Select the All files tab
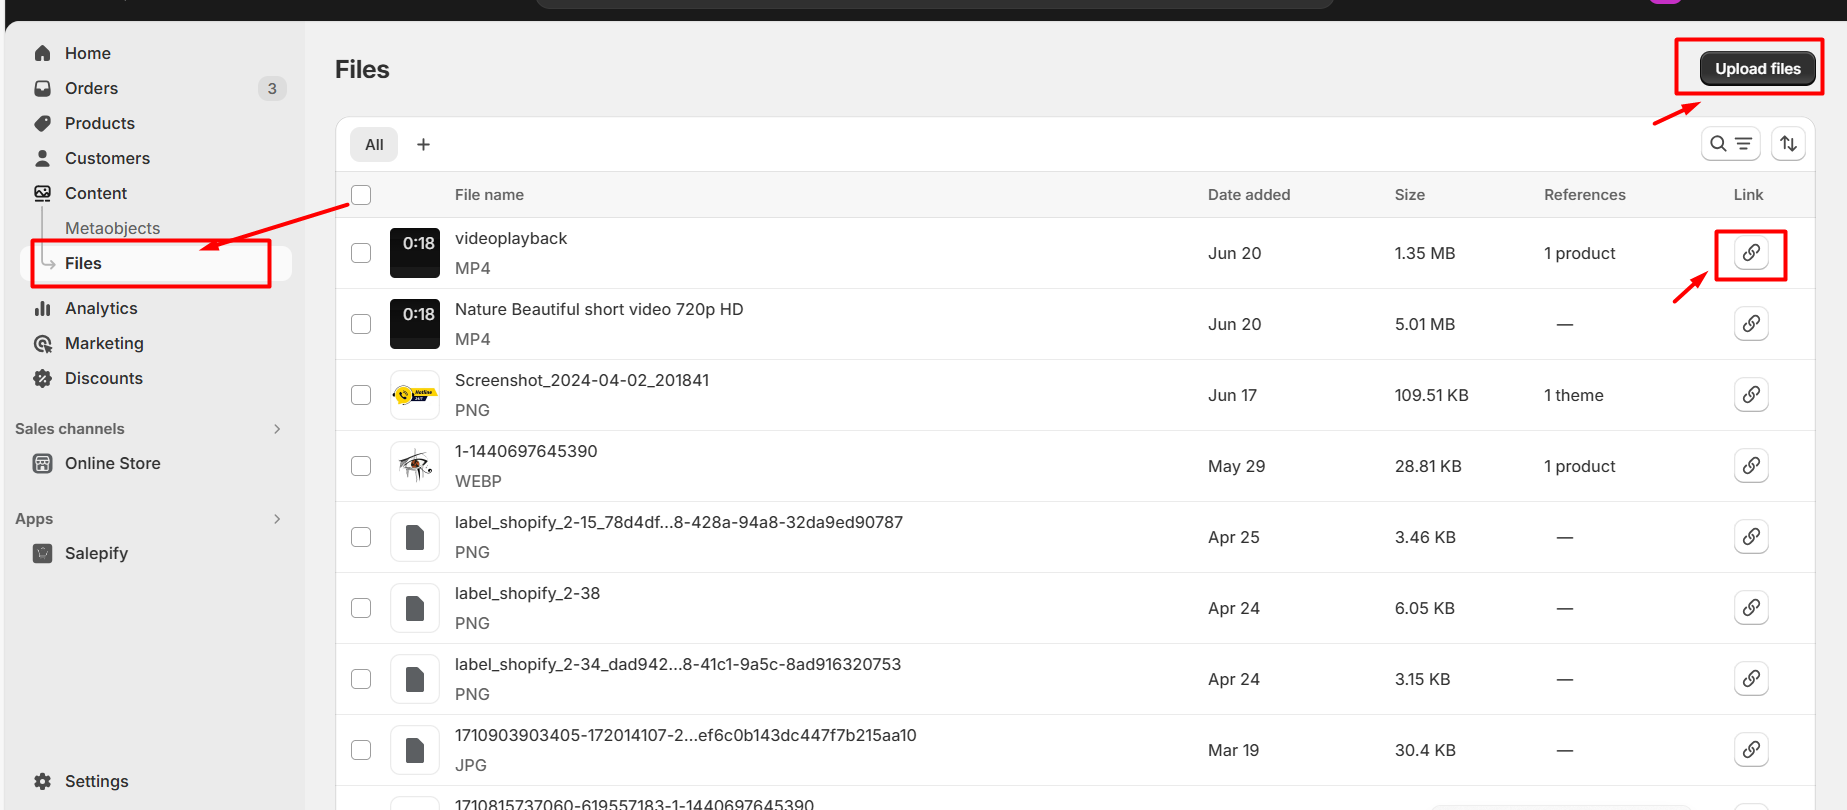Image resolution: width=1847 pixels, height=810 pixels. click(374, 145)
